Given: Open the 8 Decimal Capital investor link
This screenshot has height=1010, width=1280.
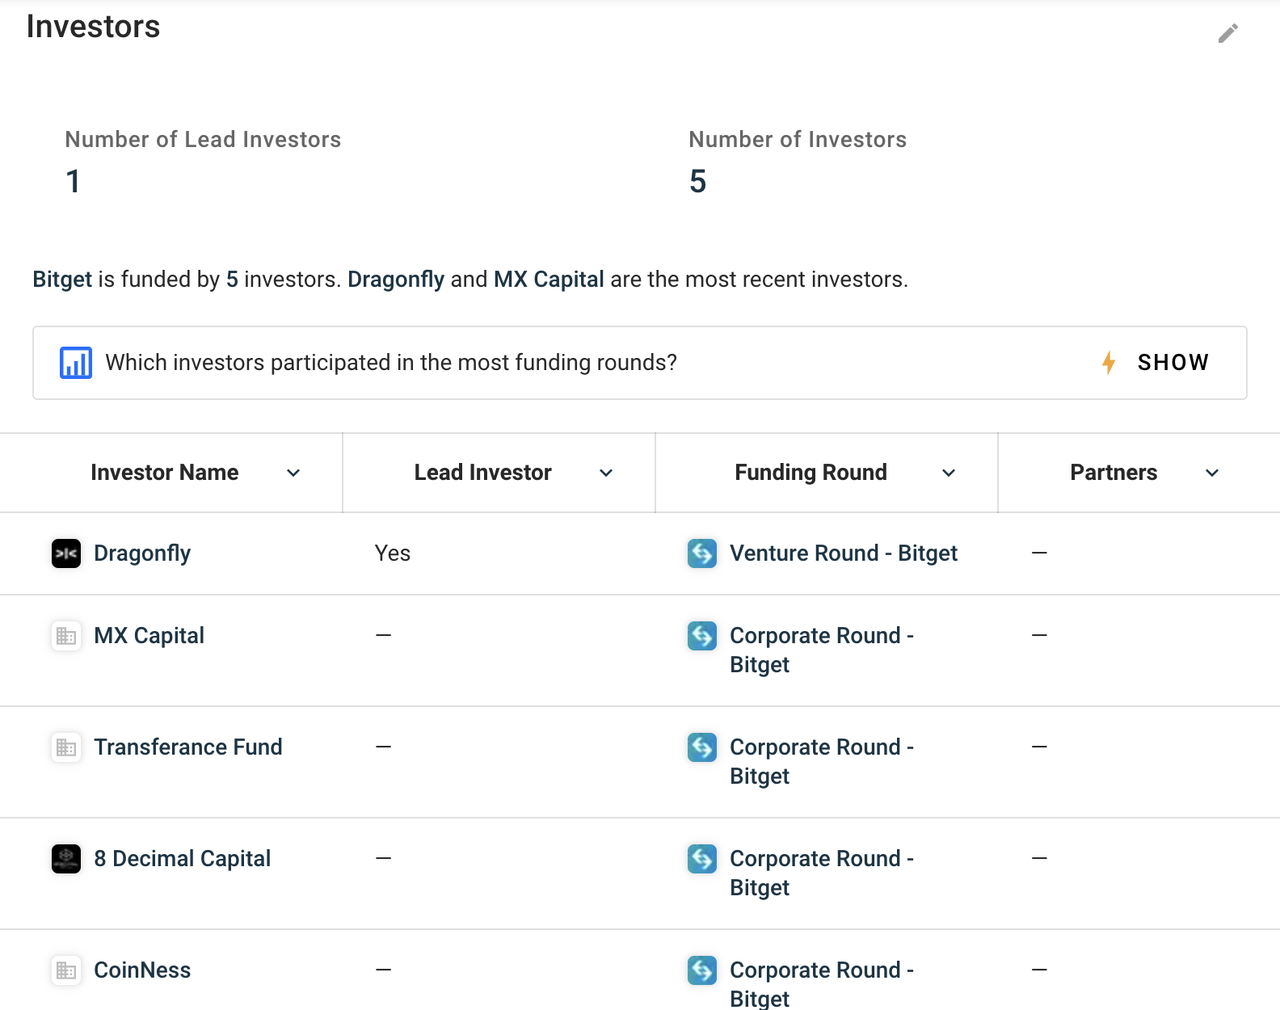Looking at the screenshot, I should pos(182,859).
